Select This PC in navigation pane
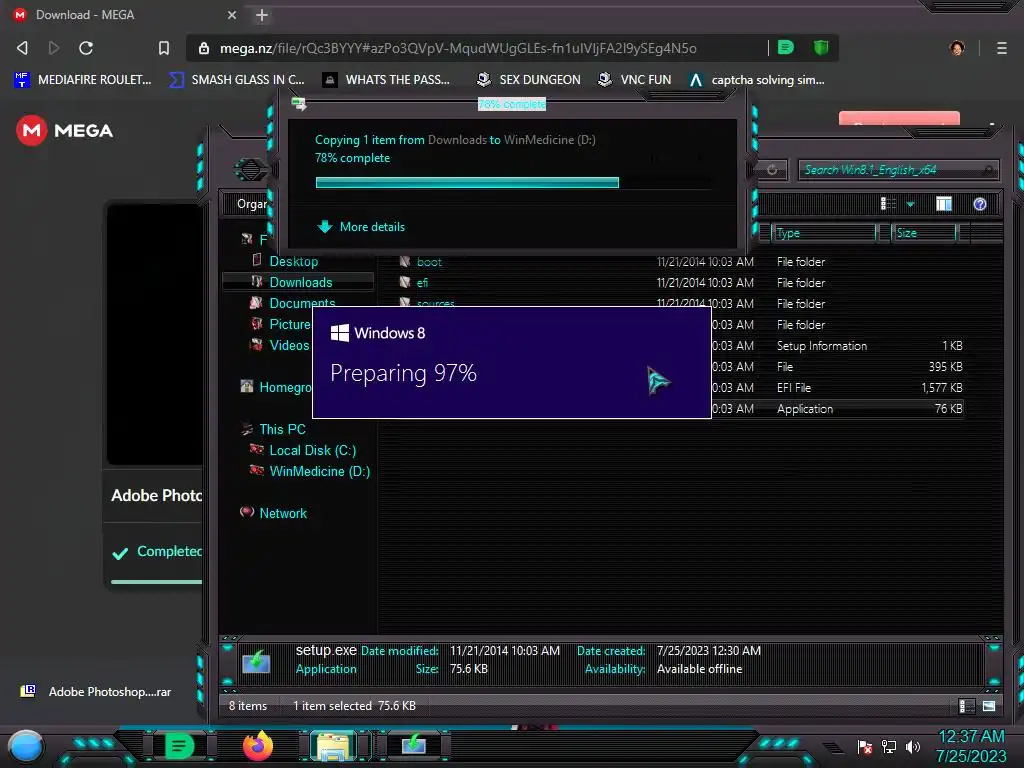 point(273,429)
